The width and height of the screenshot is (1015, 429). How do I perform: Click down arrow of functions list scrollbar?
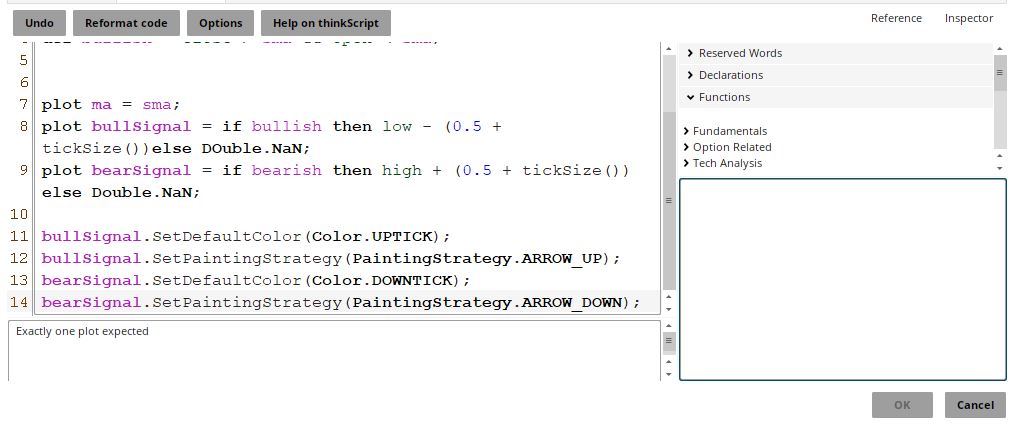coord(1000,168)
